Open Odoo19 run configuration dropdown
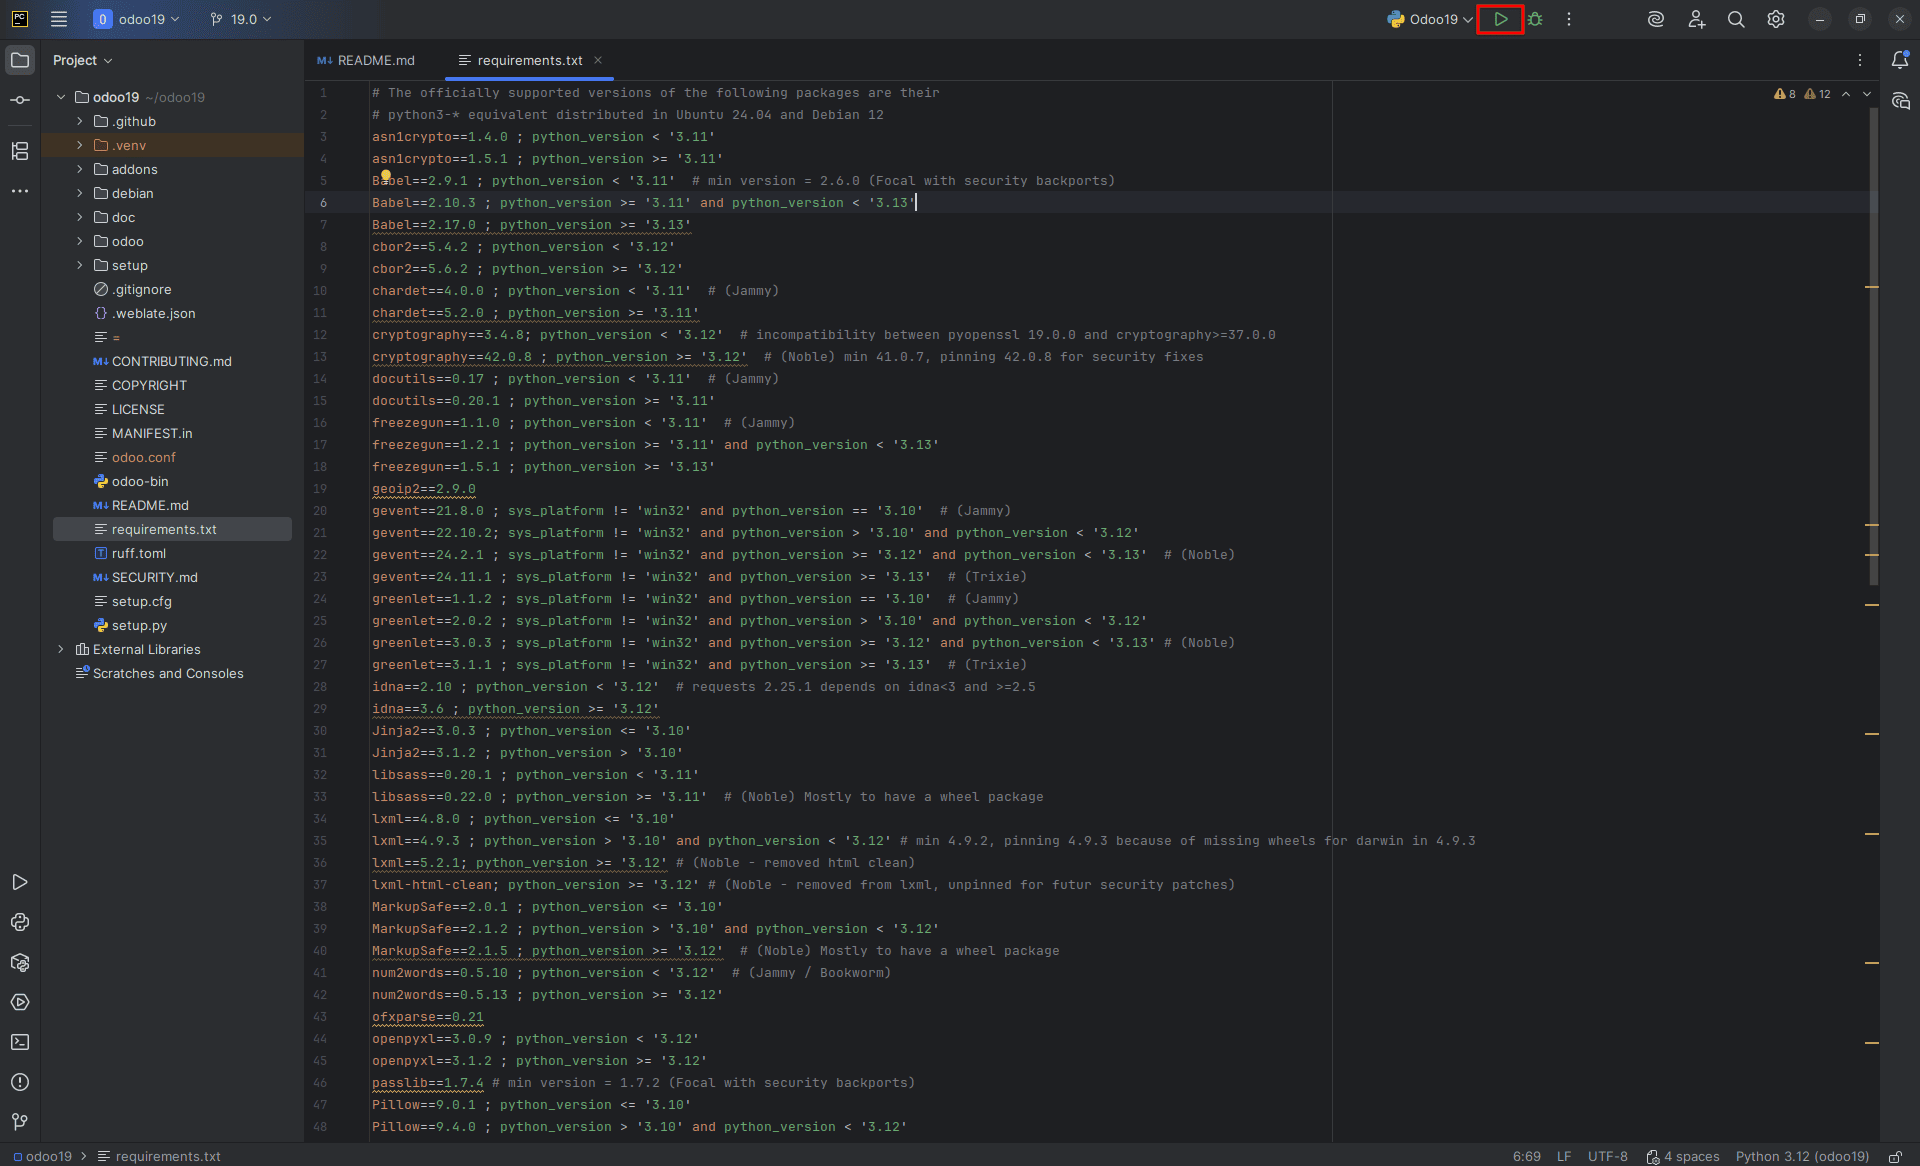Screen dimensions: 1920x1166 1429,19
